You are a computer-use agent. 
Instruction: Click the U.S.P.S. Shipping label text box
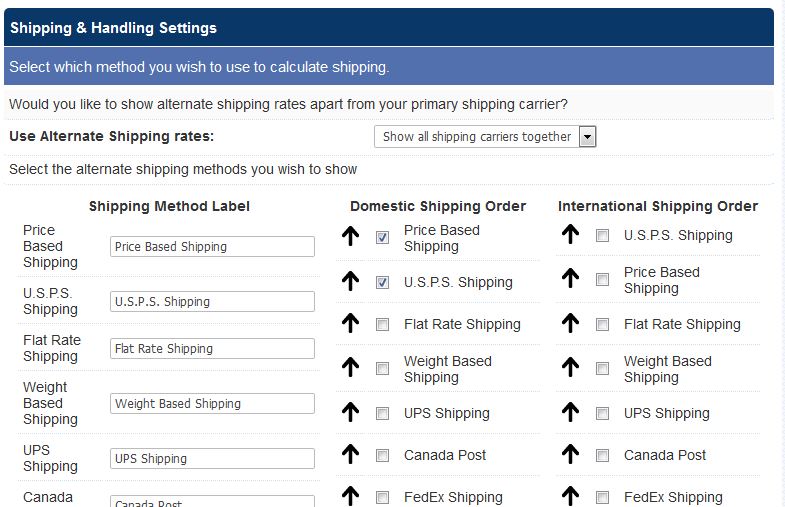[212, 301]
